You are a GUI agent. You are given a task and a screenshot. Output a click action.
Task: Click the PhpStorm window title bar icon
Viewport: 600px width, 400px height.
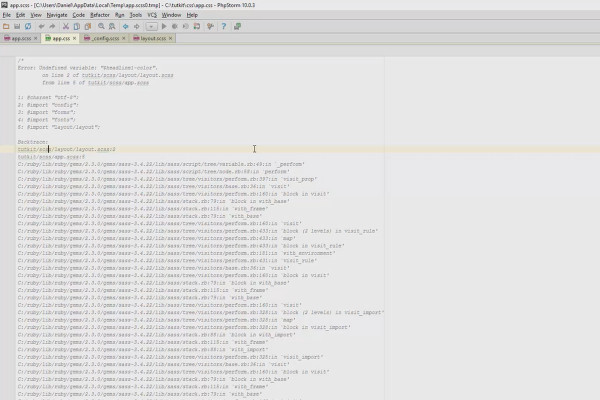[4, 5]
